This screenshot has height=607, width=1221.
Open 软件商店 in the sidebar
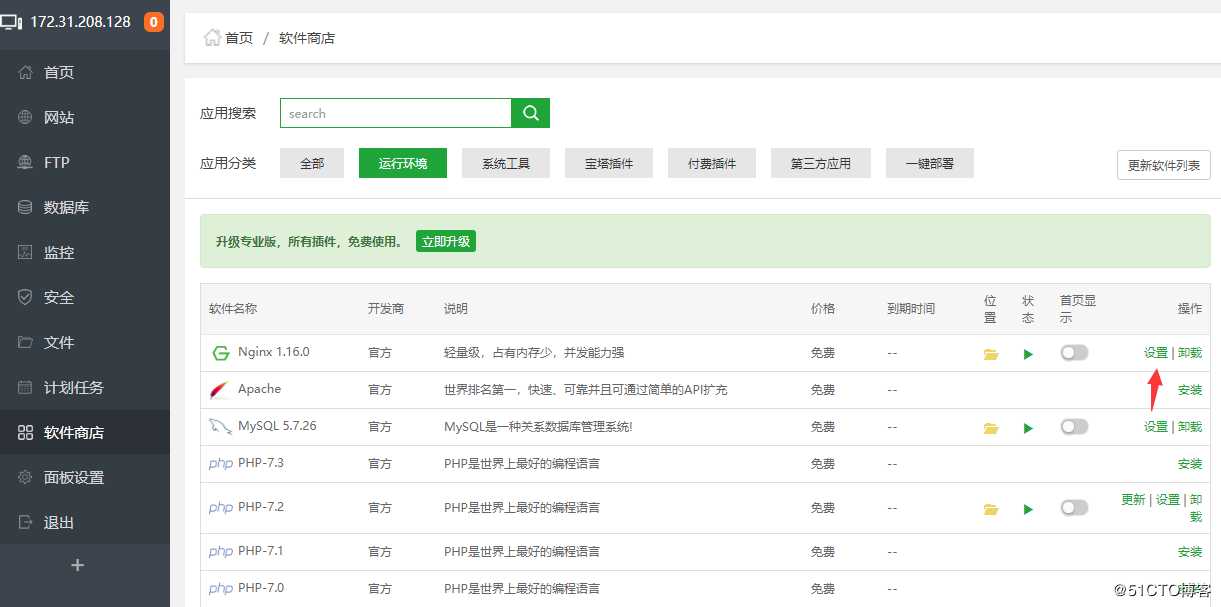(85, 432)
